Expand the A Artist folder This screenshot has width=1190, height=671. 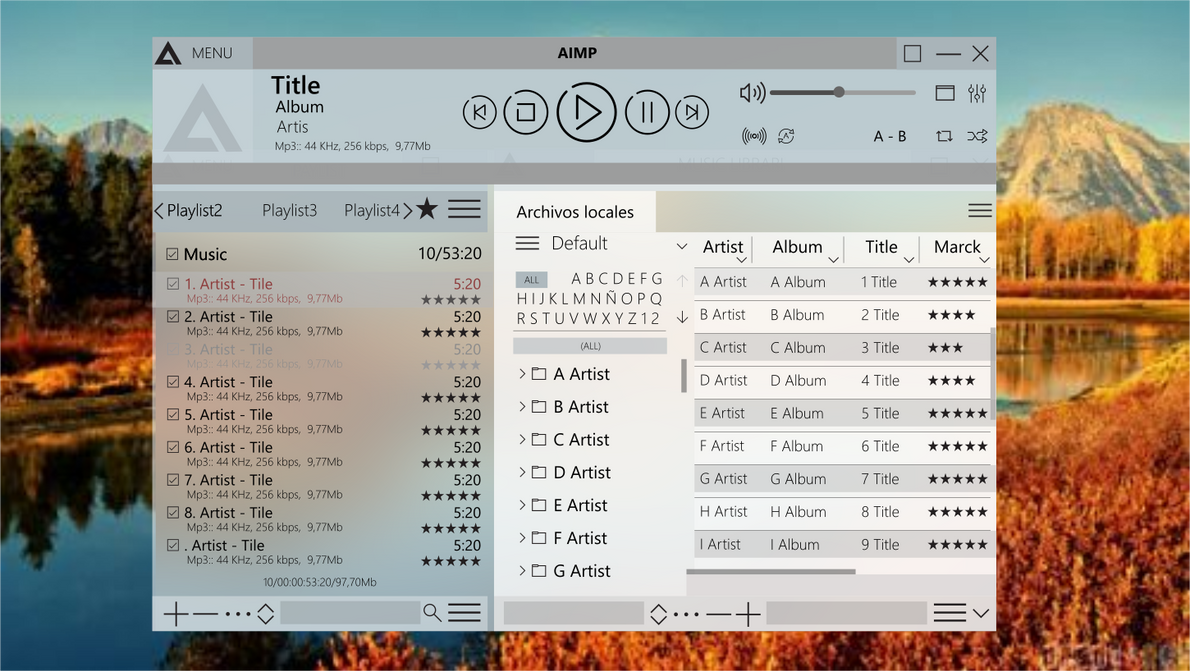coord(522,373)
